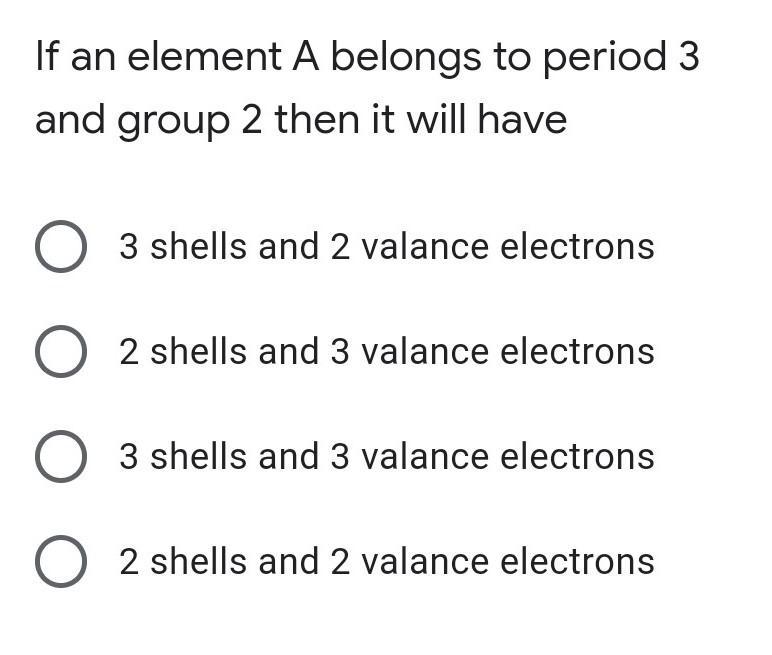This screenshot has height=655, width=772.
Task: Choose the radio circle for 2 shells, 2 valance electrons
Action: click(x=61, y=561)
